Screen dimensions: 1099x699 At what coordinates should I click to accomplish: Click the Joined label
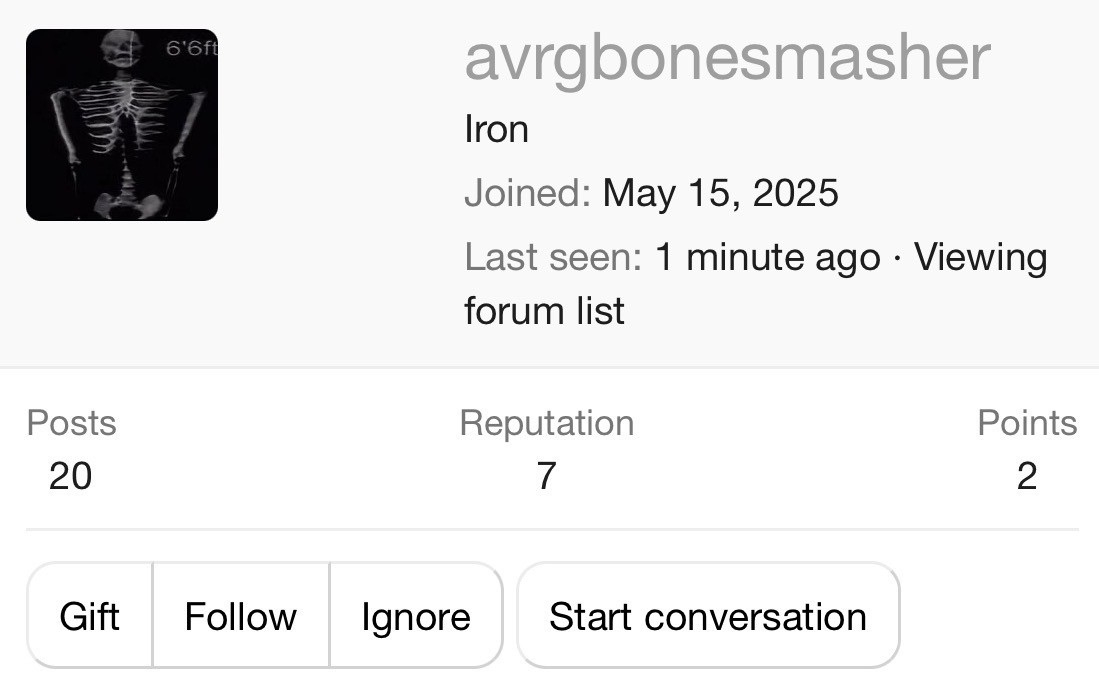pyautogui.click(x=527, y=193)
